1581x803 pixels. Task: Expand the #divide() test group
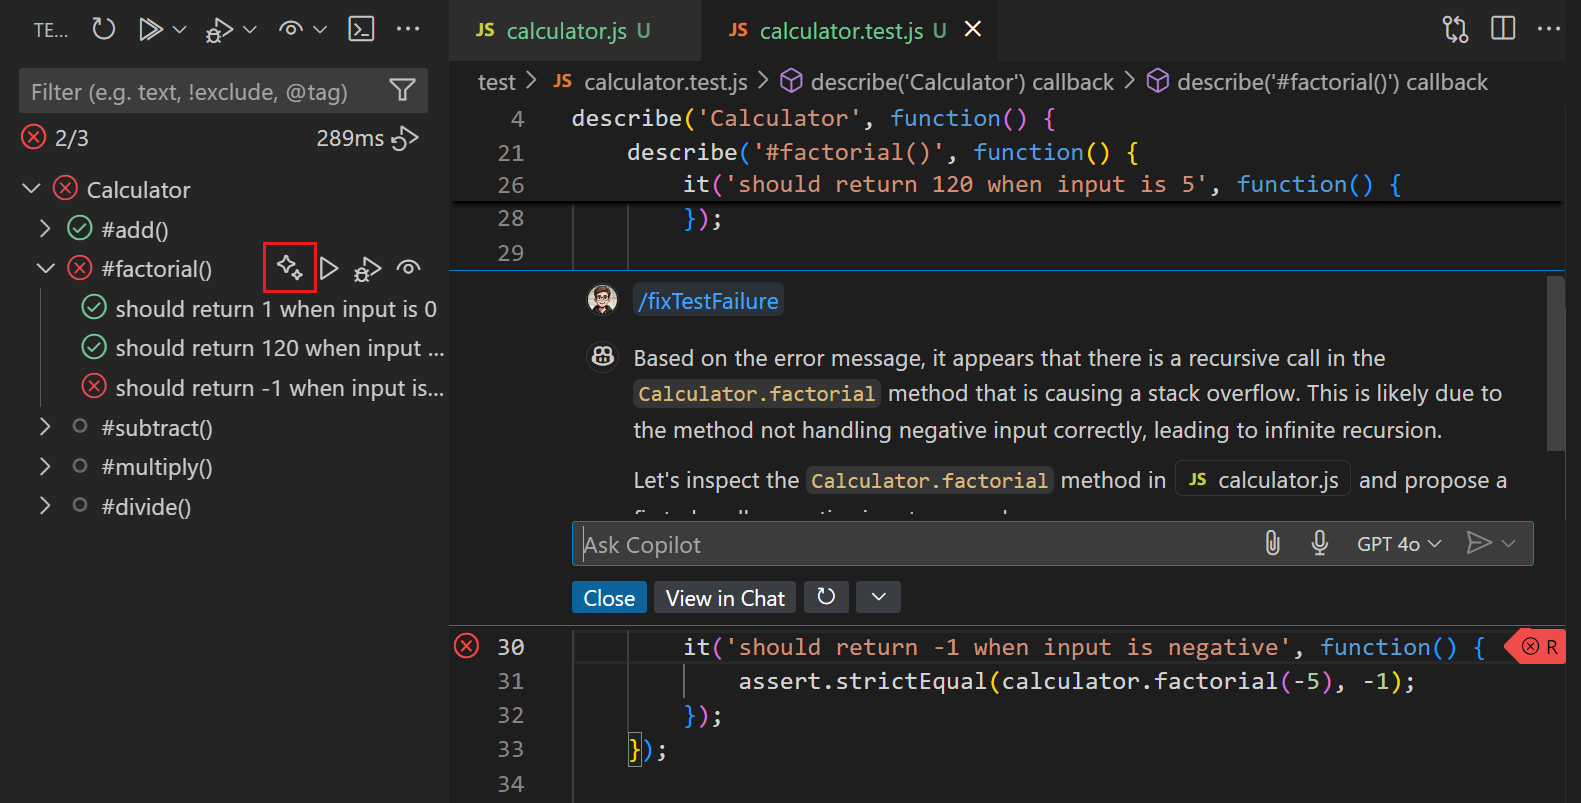(x=45, y=506)
